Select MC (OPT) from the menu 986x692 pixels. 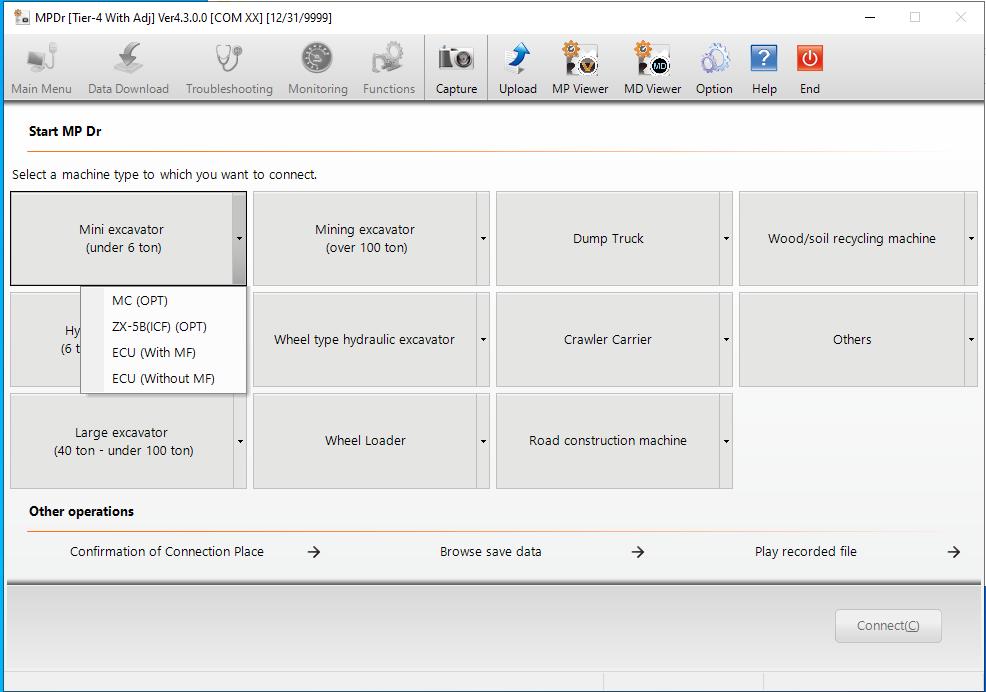tap(140, 300)
